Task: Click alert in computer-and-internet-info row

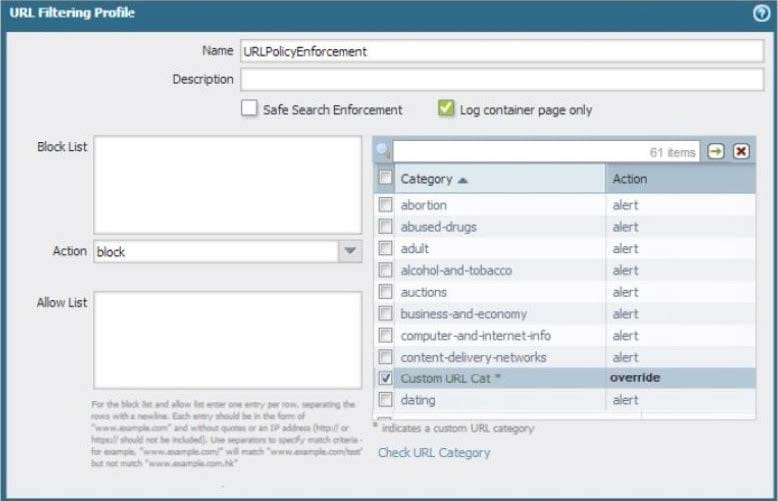Action: point(625,336)
